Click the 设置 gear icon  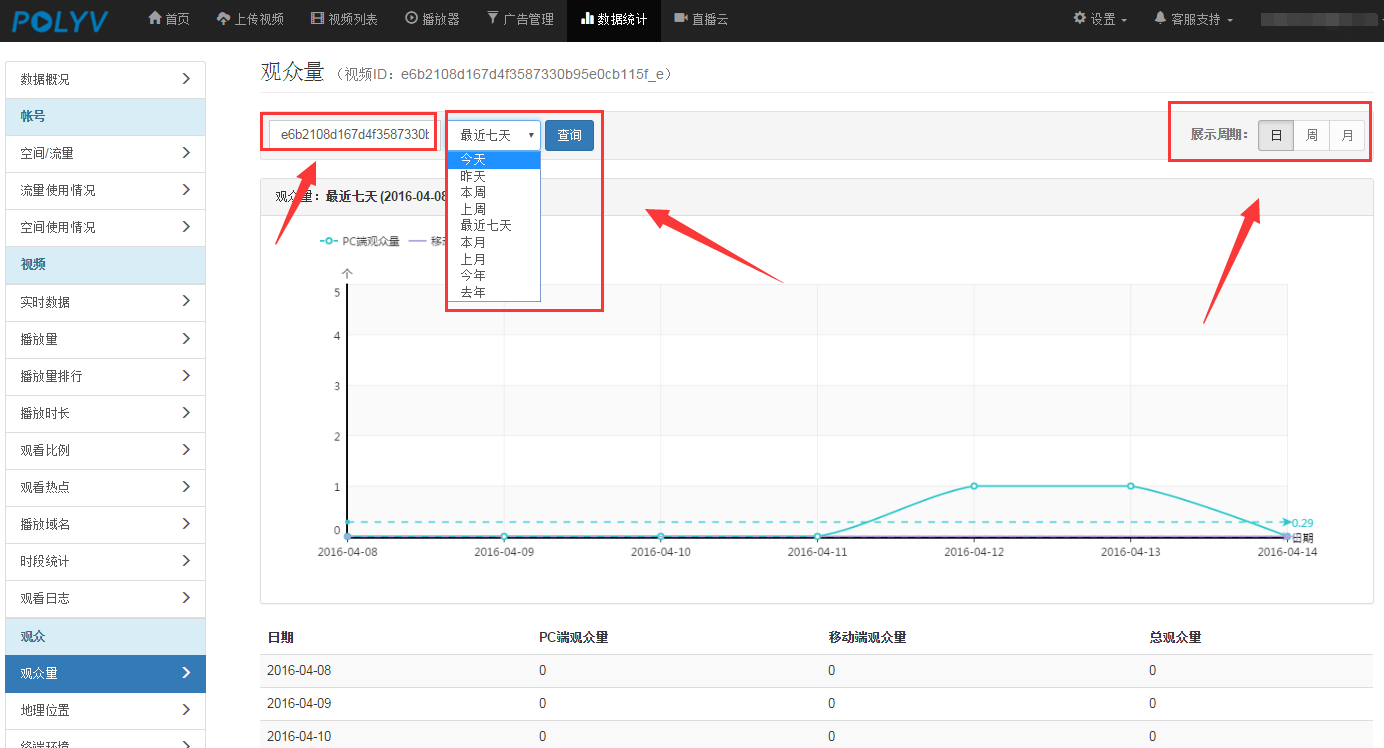tap(1080, 19)
